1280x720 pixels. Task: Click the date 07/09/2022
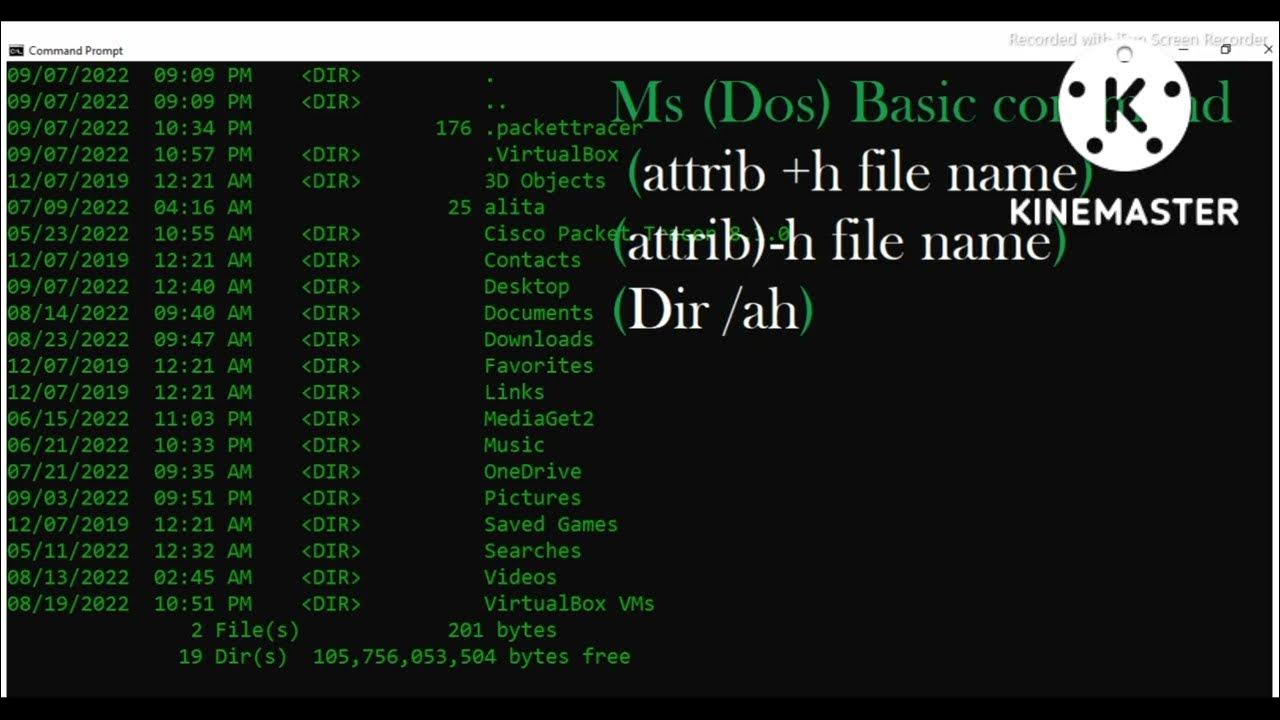click(x=68, y=207)
